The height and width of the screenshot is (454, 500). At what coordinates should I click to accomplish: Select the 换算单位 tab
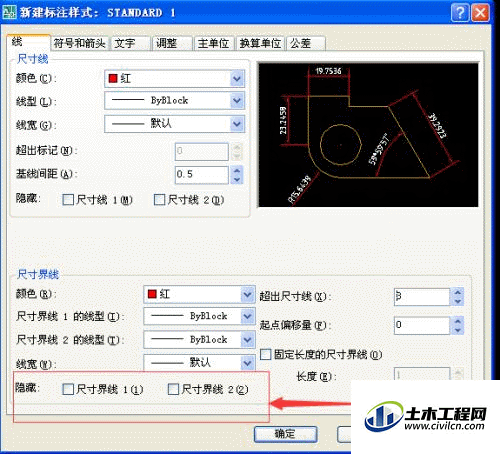pyautogui.click(x=260, y=43)
